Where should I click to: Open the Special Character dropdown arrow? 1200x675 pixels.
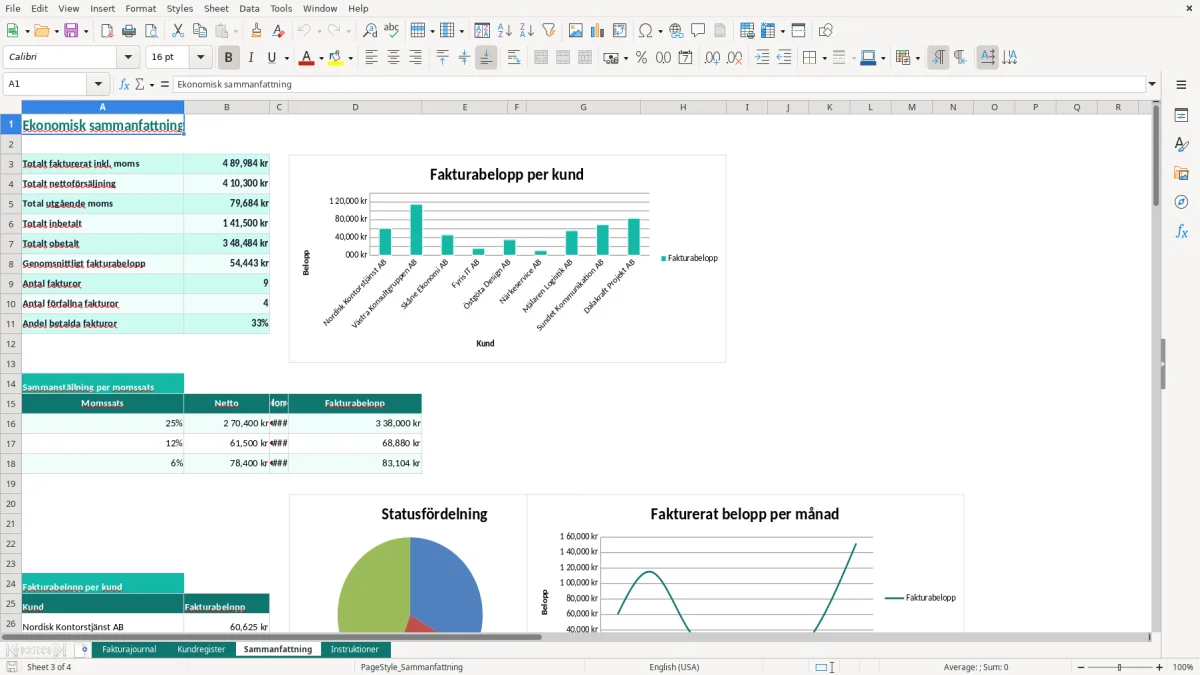tap(660, 31)
